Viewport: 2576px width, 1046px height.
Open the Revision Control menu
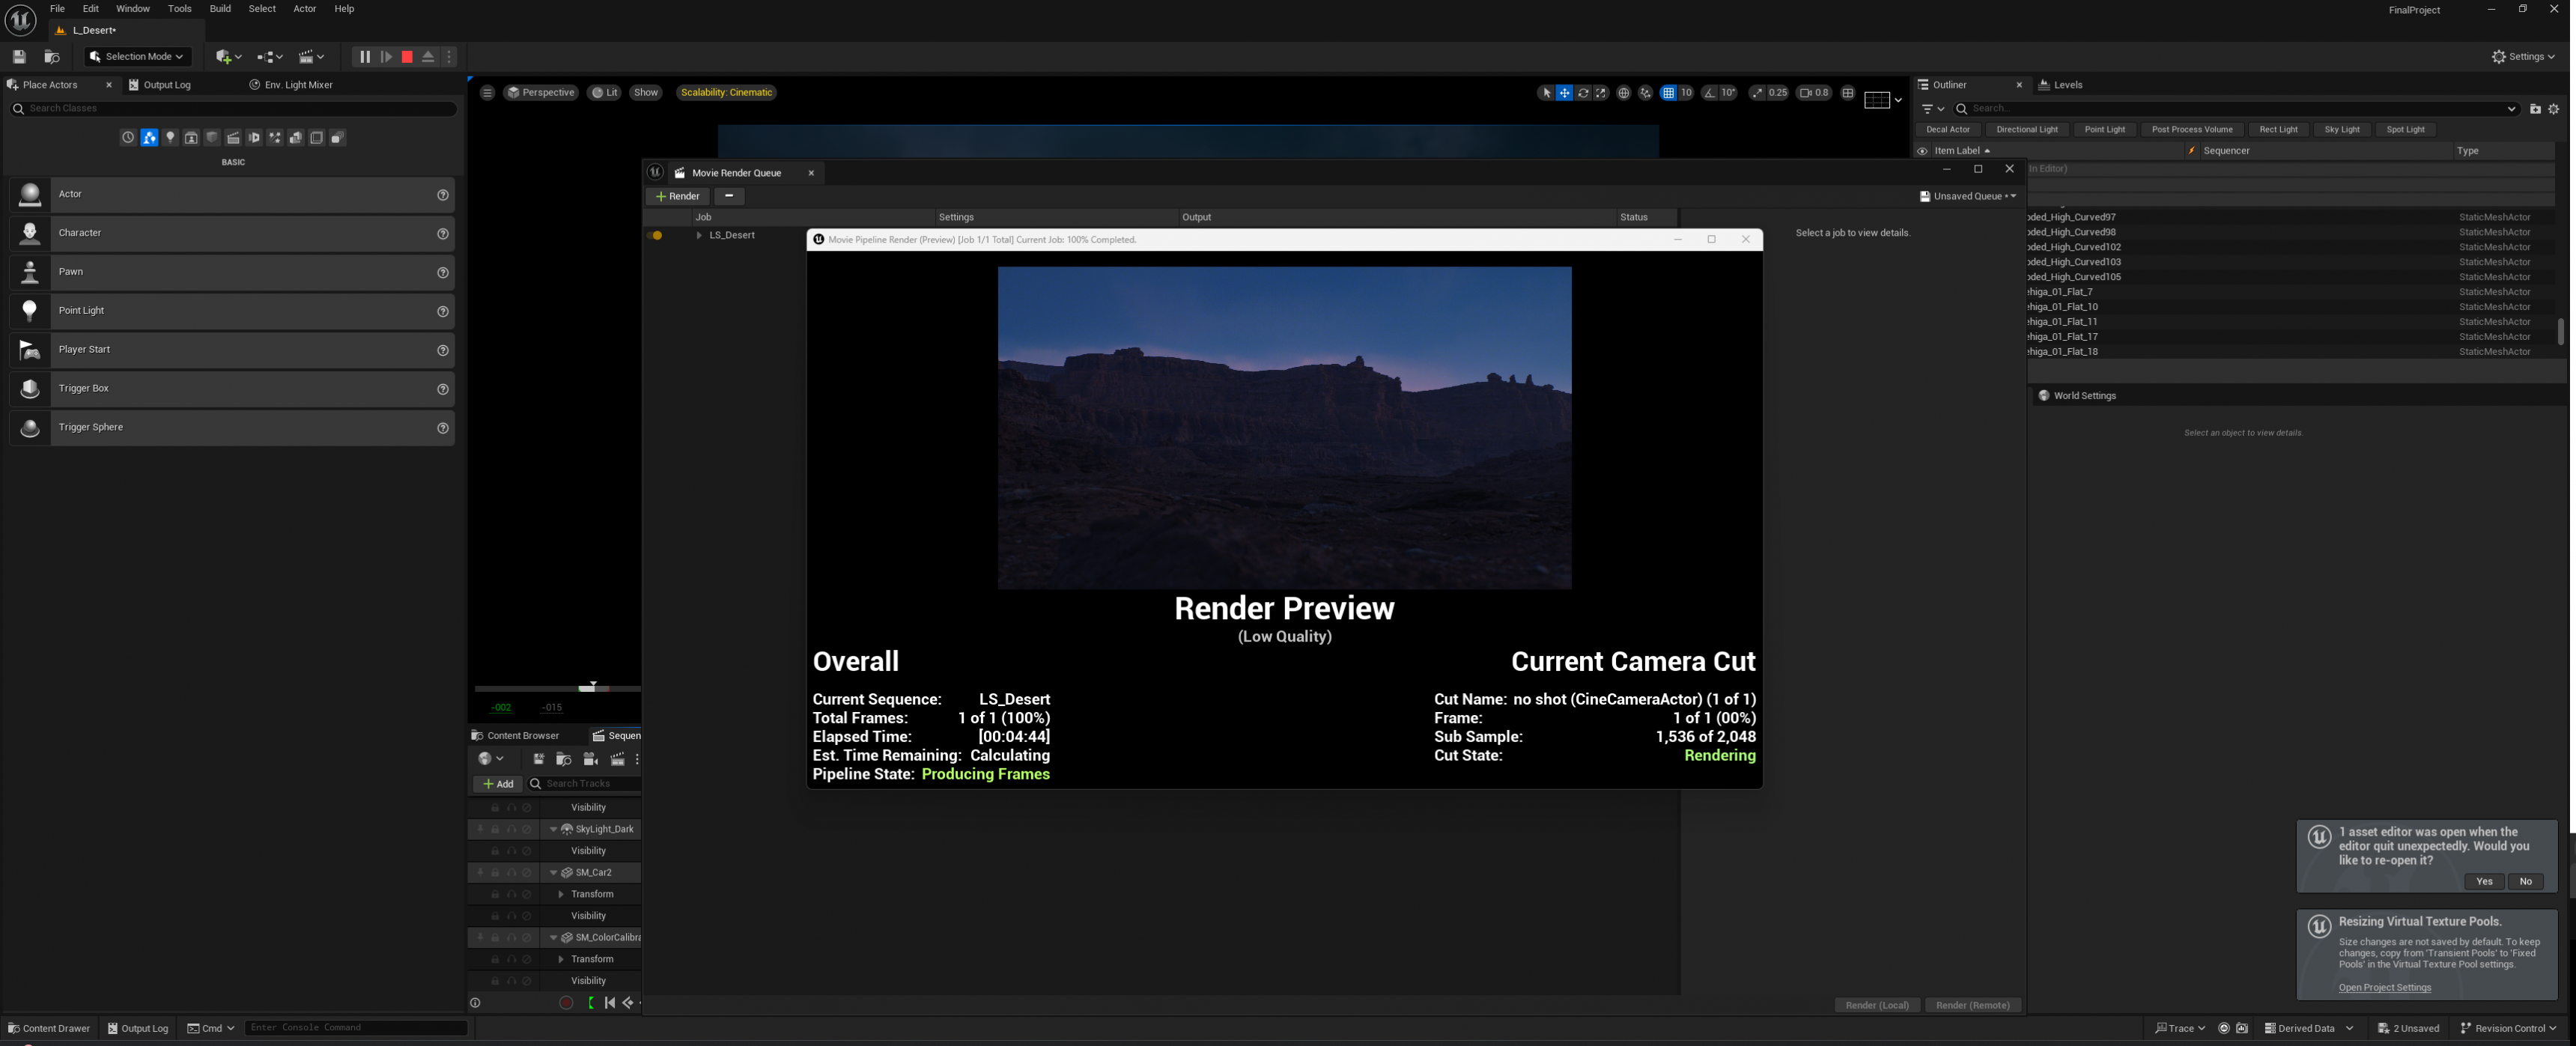pos(2508,1028)
